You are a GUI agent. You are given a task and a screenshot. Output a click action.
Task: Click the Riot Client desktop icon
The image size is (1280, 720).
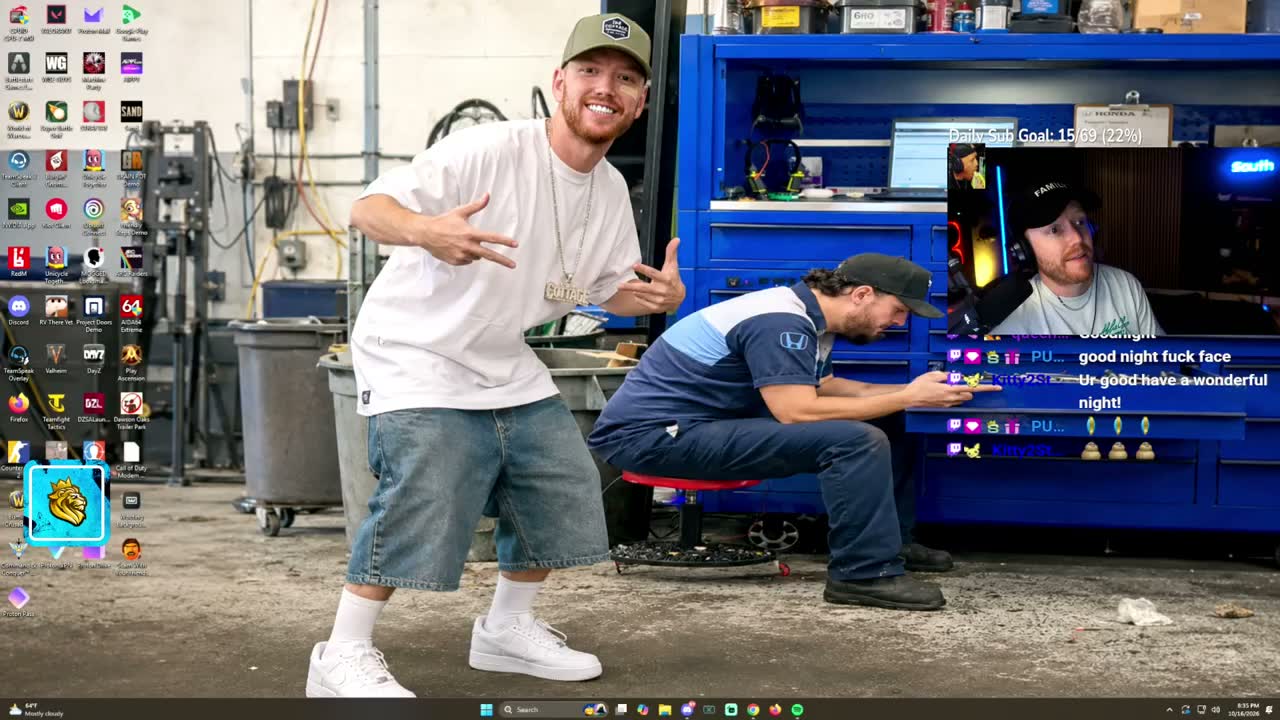[56, 213]
